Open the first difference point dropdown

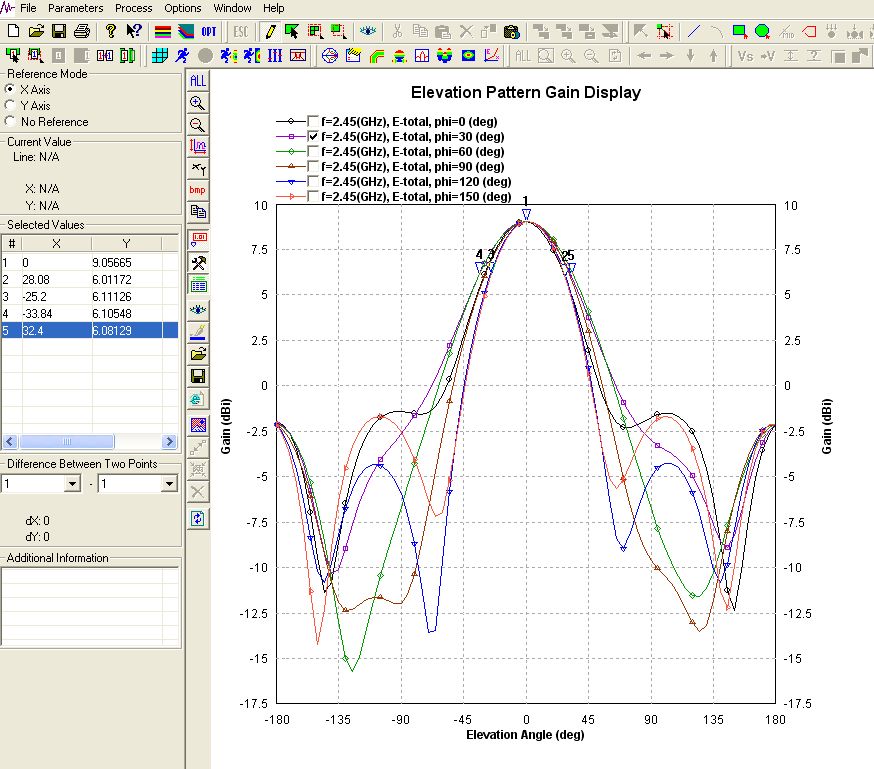click(71, 484)
